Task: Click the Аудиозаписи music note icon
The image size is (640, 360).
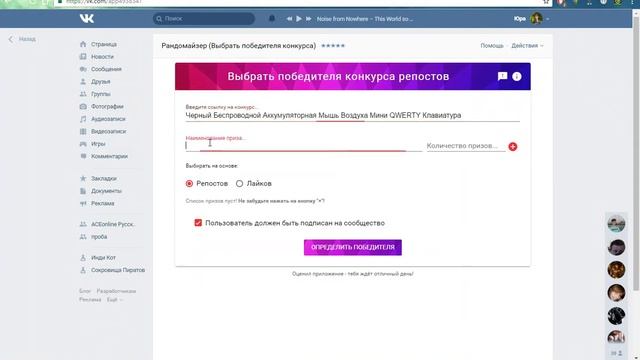Action: tap(83, 119)
